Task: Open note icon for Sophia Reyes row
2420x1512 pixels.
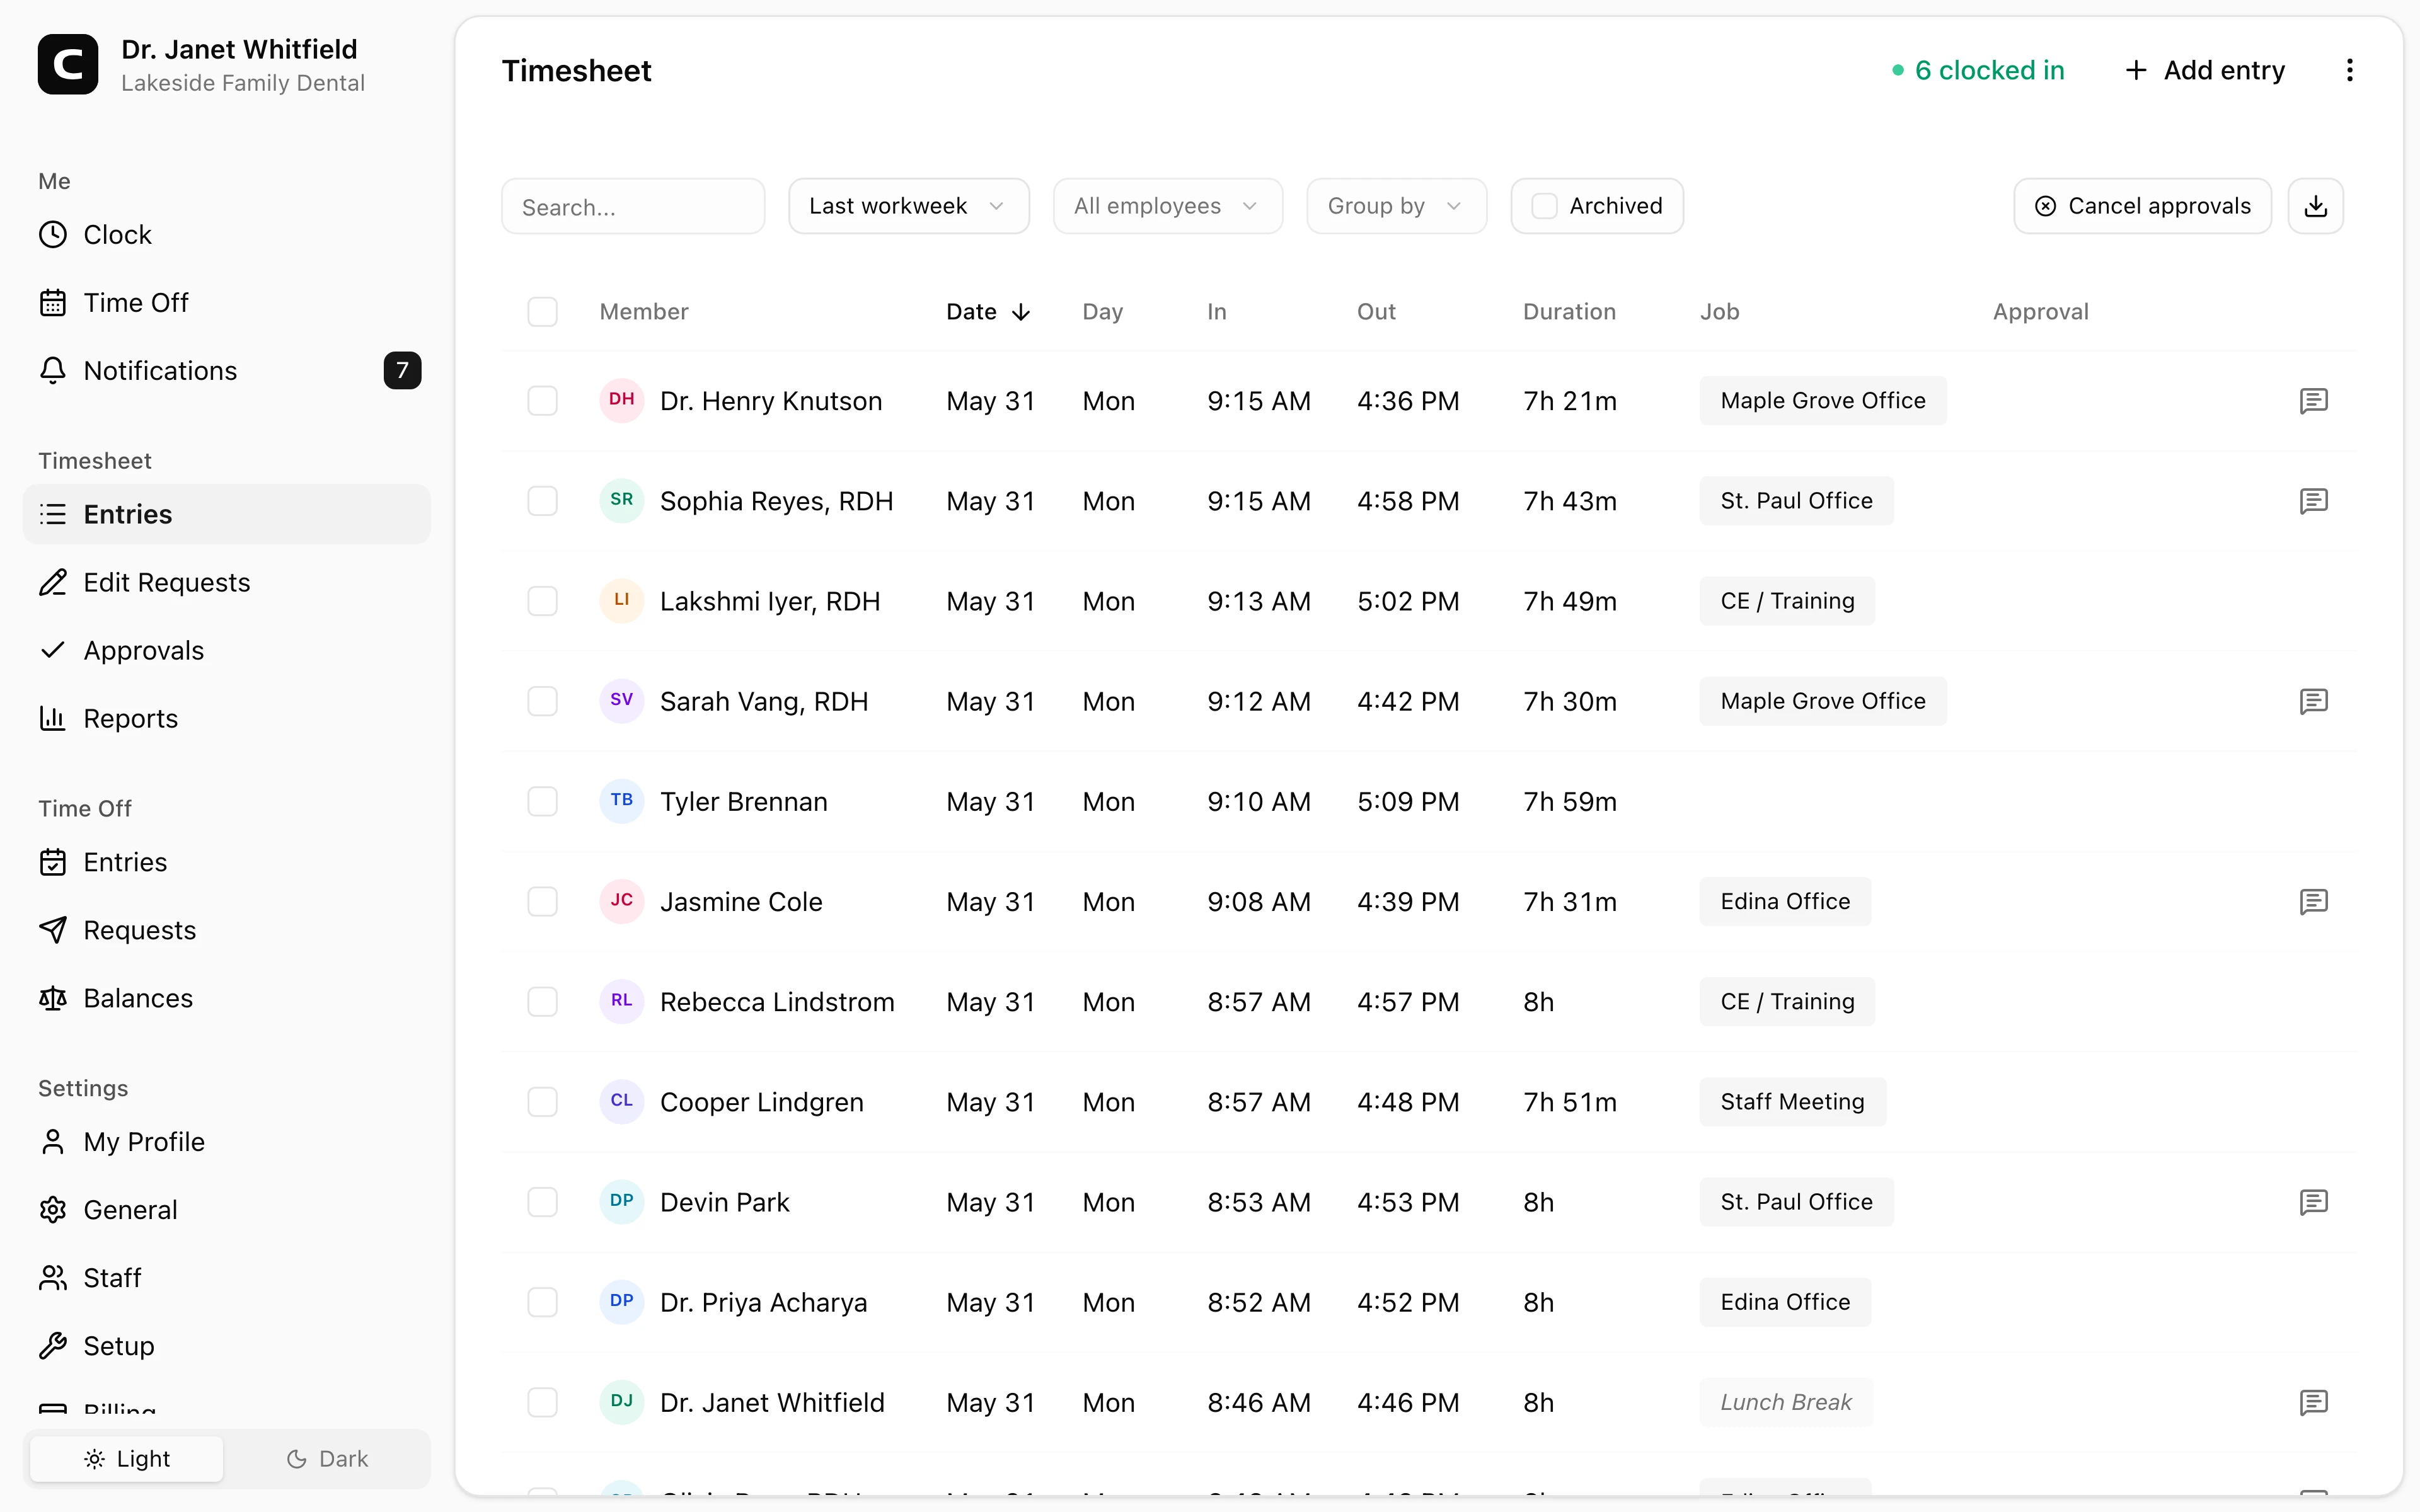Action: coord(2313,501)
